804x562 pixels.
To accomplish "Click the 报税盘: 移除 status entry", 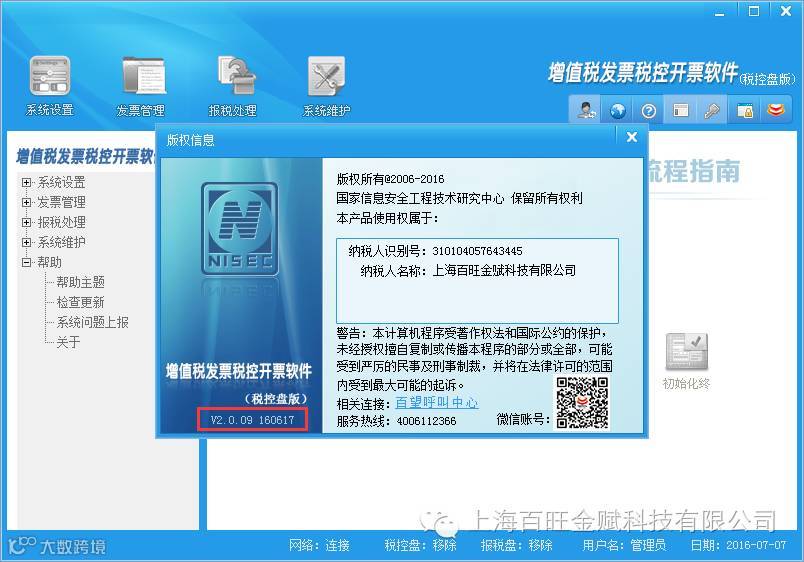I will point(517,545).
